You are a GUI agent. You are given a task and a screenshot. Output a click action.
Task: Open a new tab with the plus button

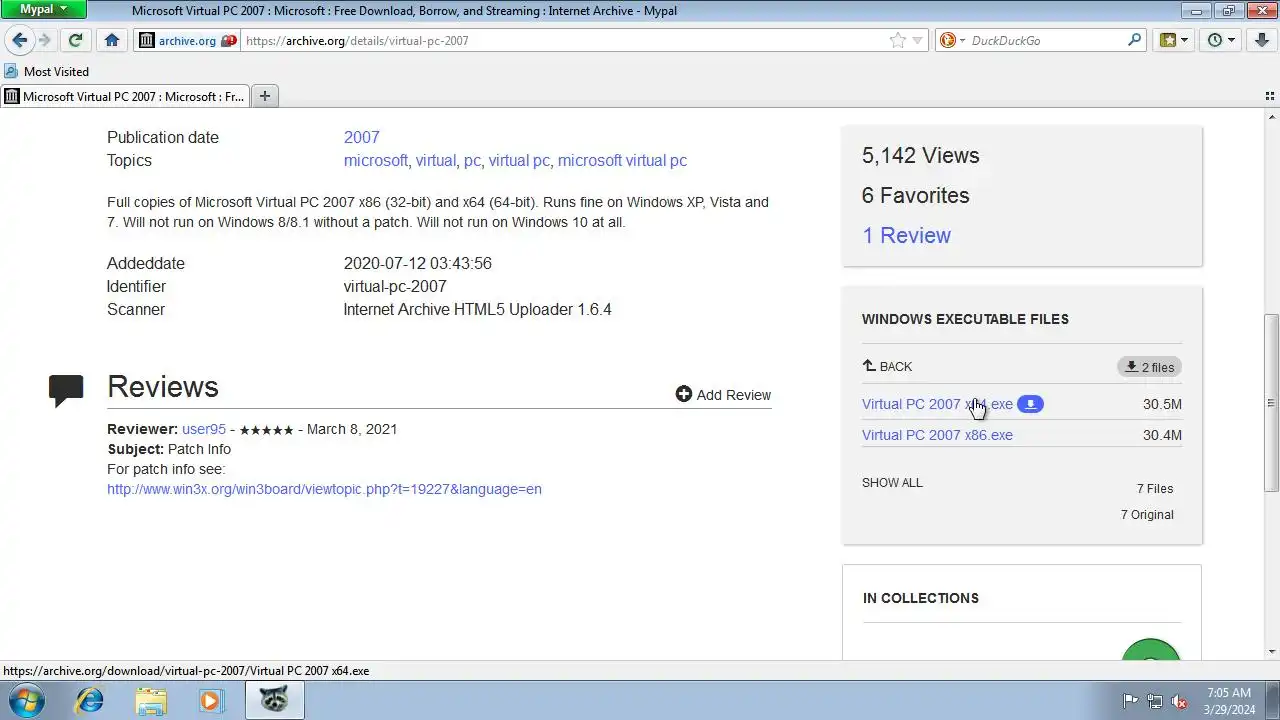click(264, 96)
